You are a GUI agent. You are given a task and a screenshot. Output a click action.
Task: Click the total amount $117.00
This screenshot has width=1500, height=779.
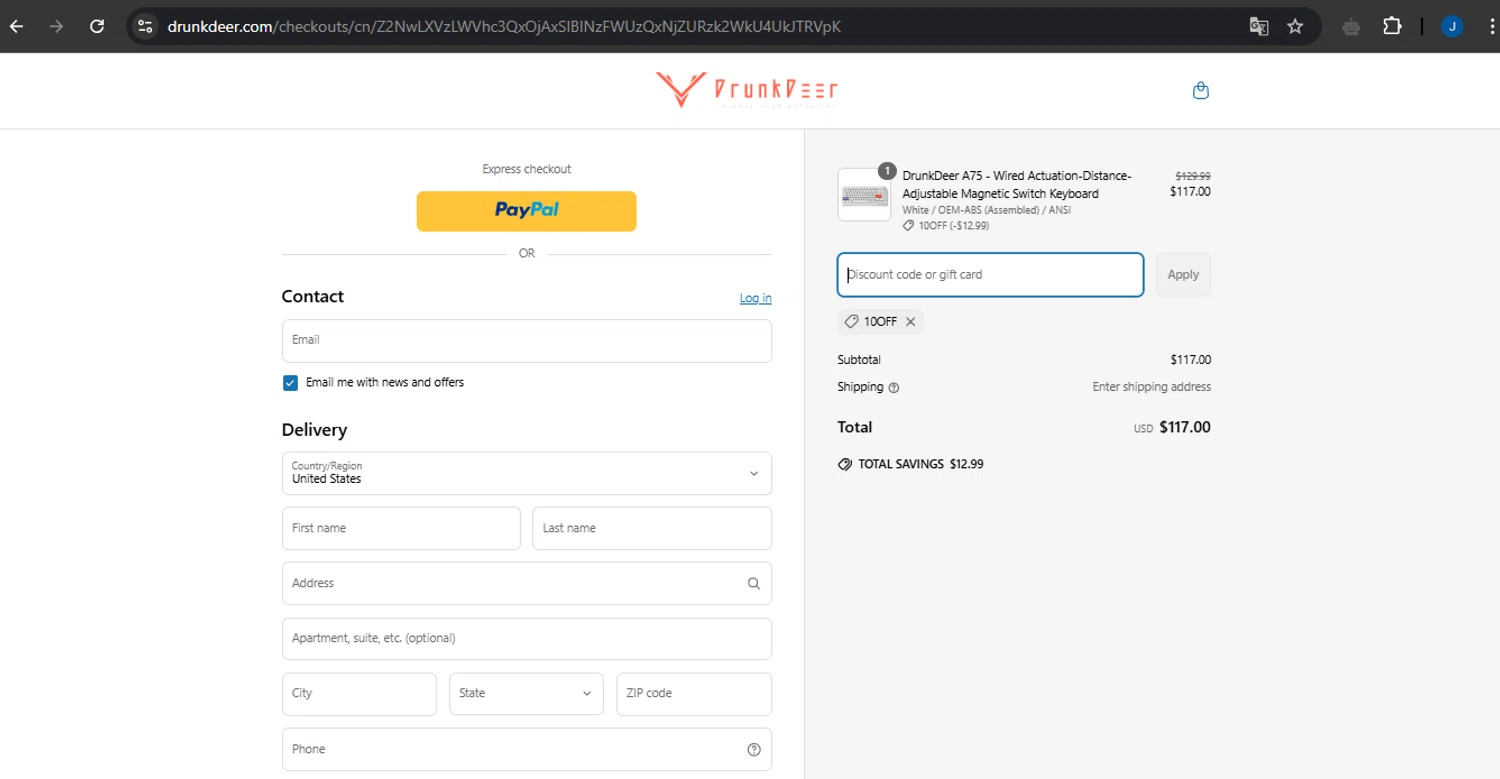tap(1184, 428)
